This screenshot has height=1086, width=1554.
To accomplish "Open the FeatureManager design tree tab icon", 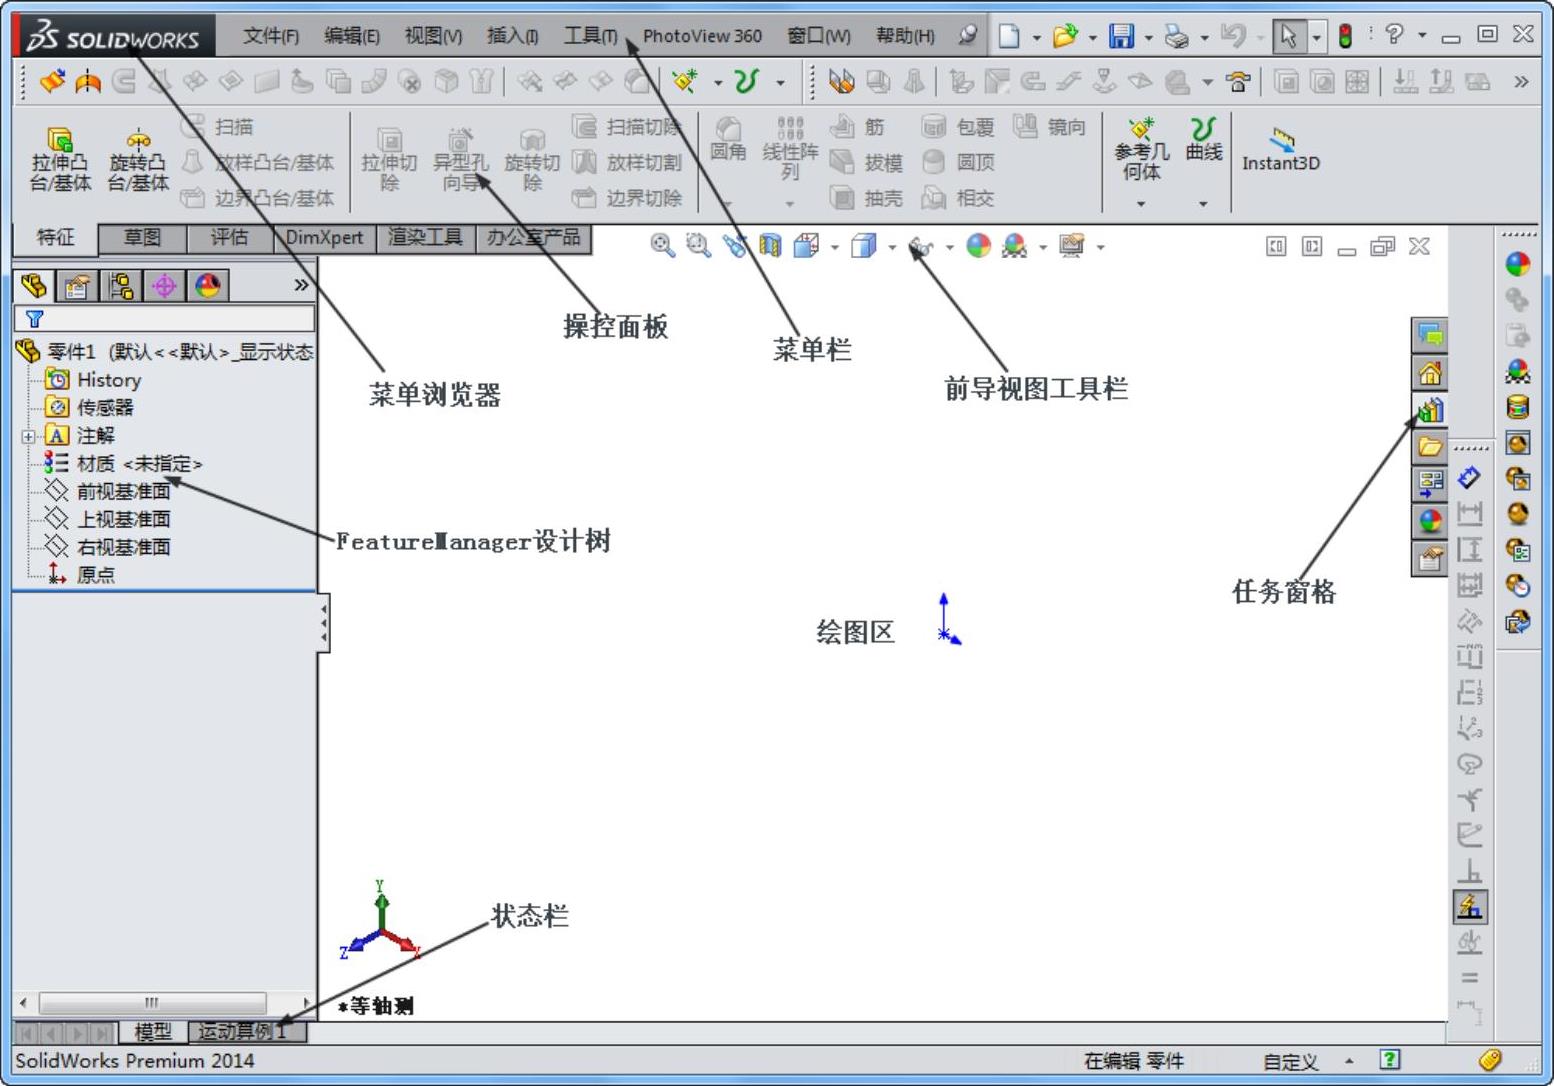I will pos(34,286).
